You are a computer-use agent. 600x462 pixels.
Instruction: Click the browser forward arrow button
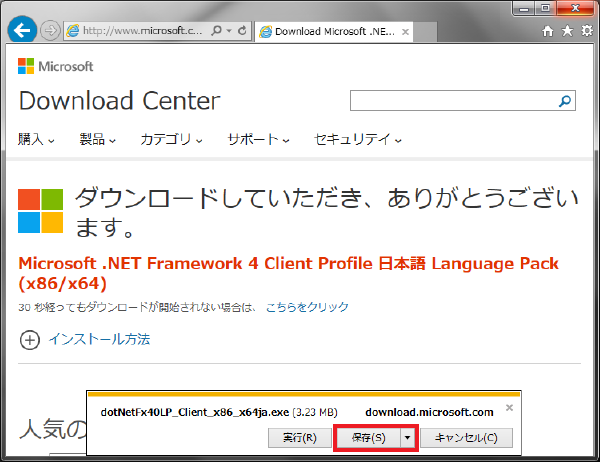coord(50,30)
